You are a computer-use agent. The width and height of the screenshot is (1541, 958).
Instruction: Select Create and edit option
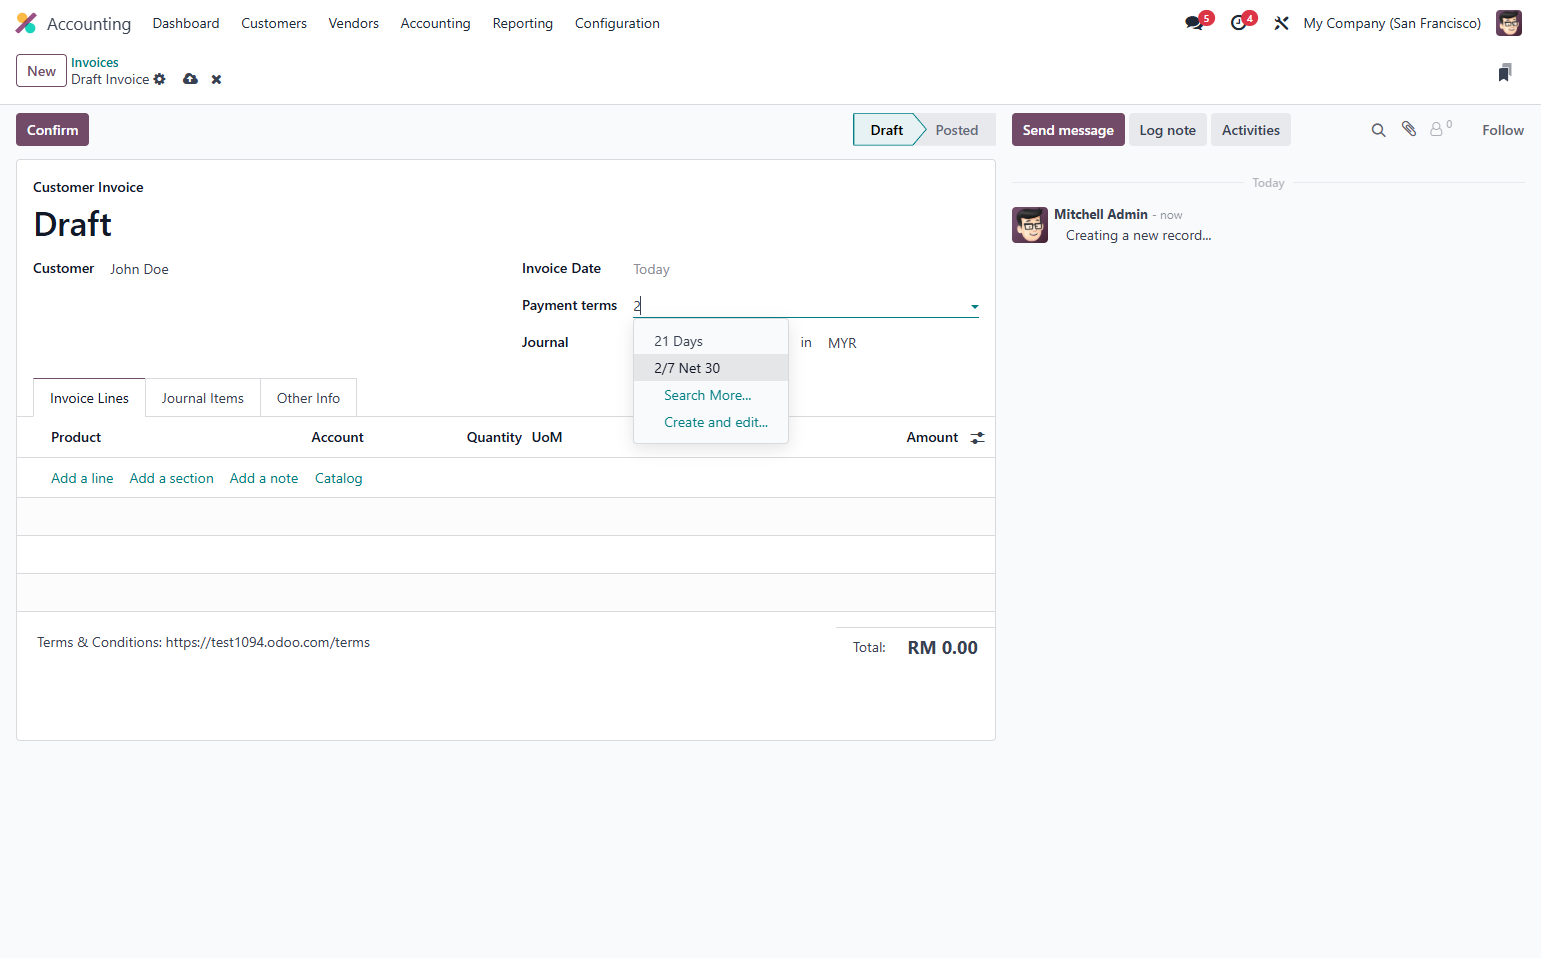click(x=711, y=422)
